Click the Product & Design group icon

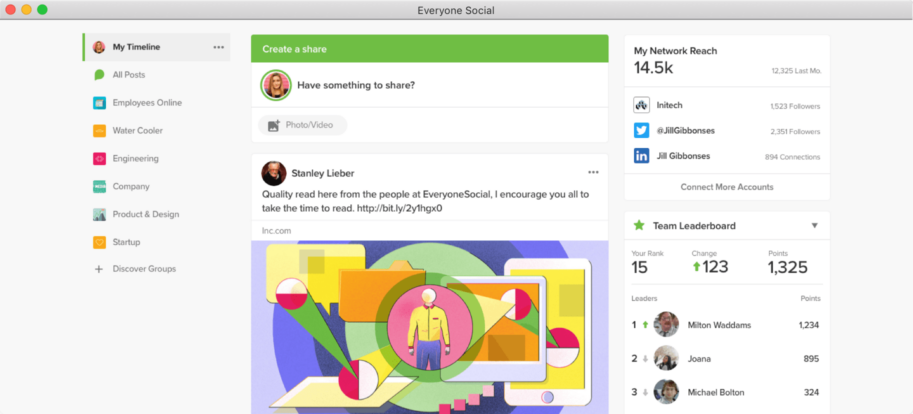point(99,214)
